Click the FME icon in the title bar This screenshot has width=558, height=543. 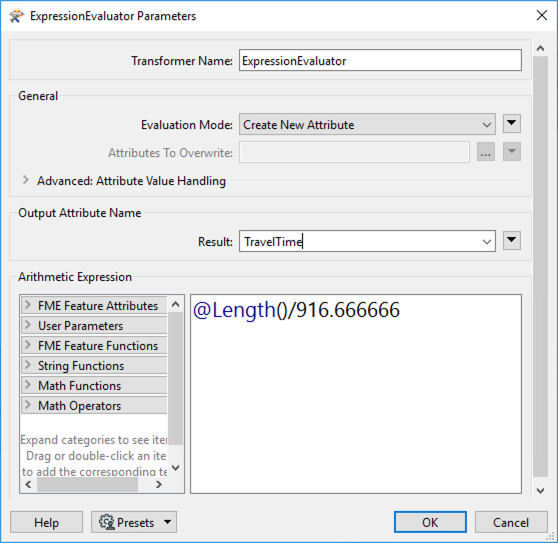coord(16,16)
